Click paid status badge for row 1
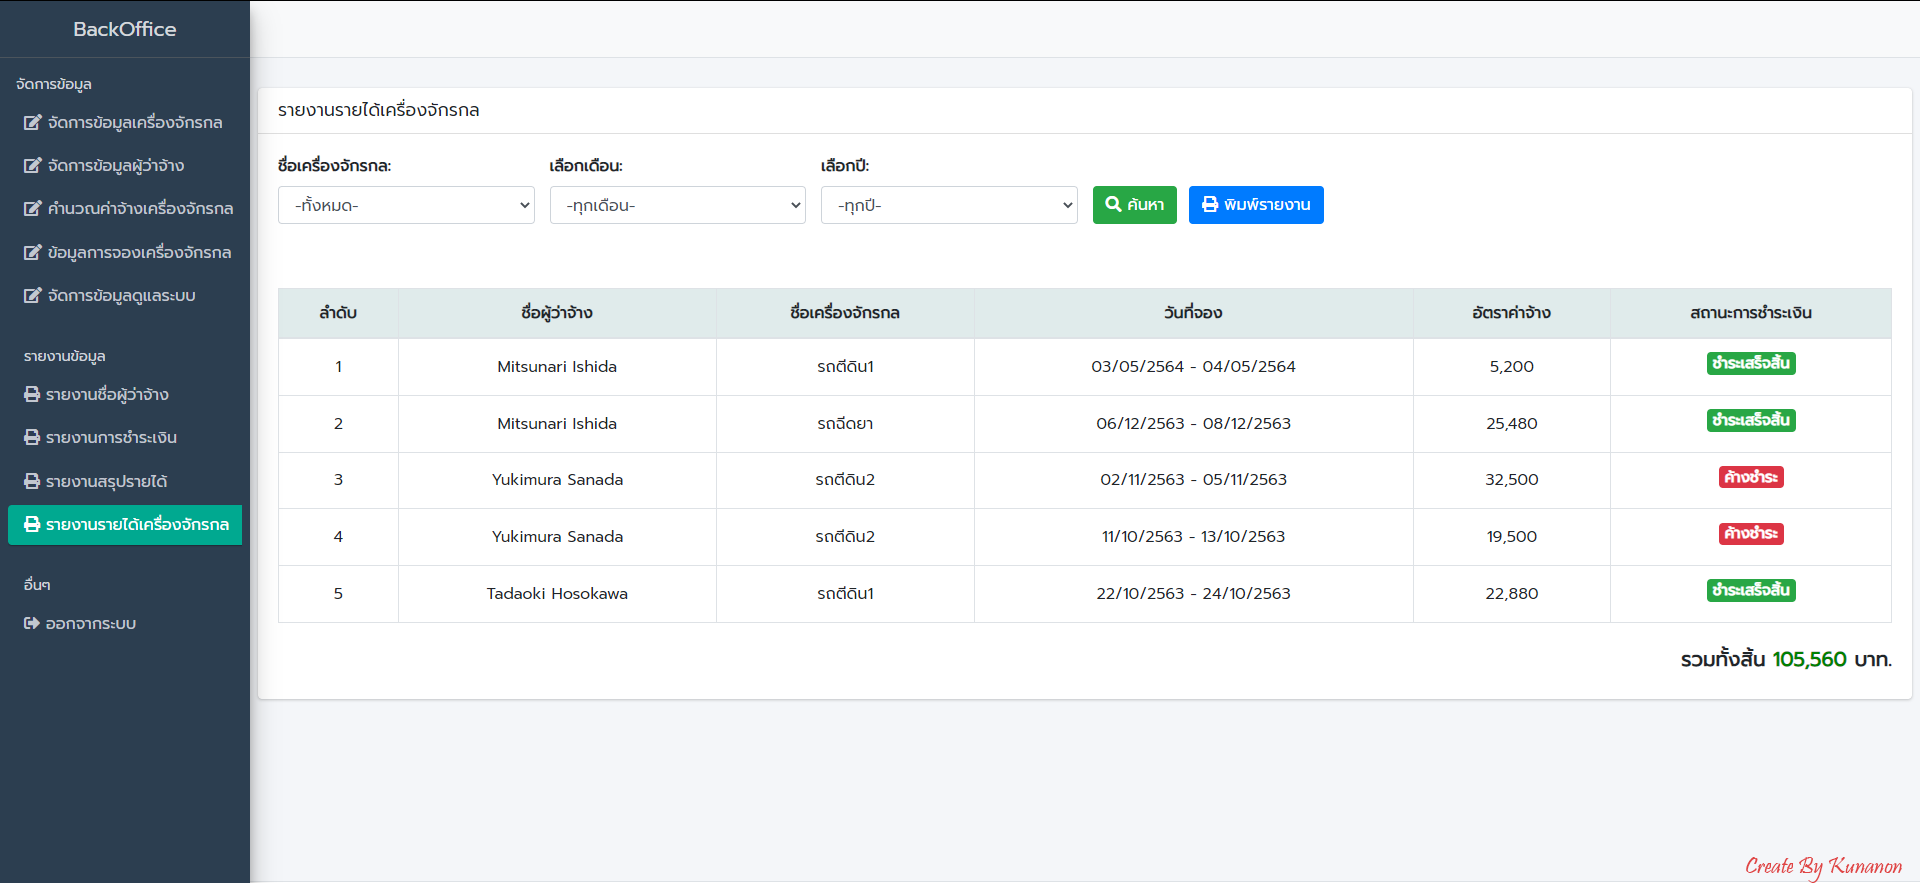1920x883 pixels. (1750, 363)
